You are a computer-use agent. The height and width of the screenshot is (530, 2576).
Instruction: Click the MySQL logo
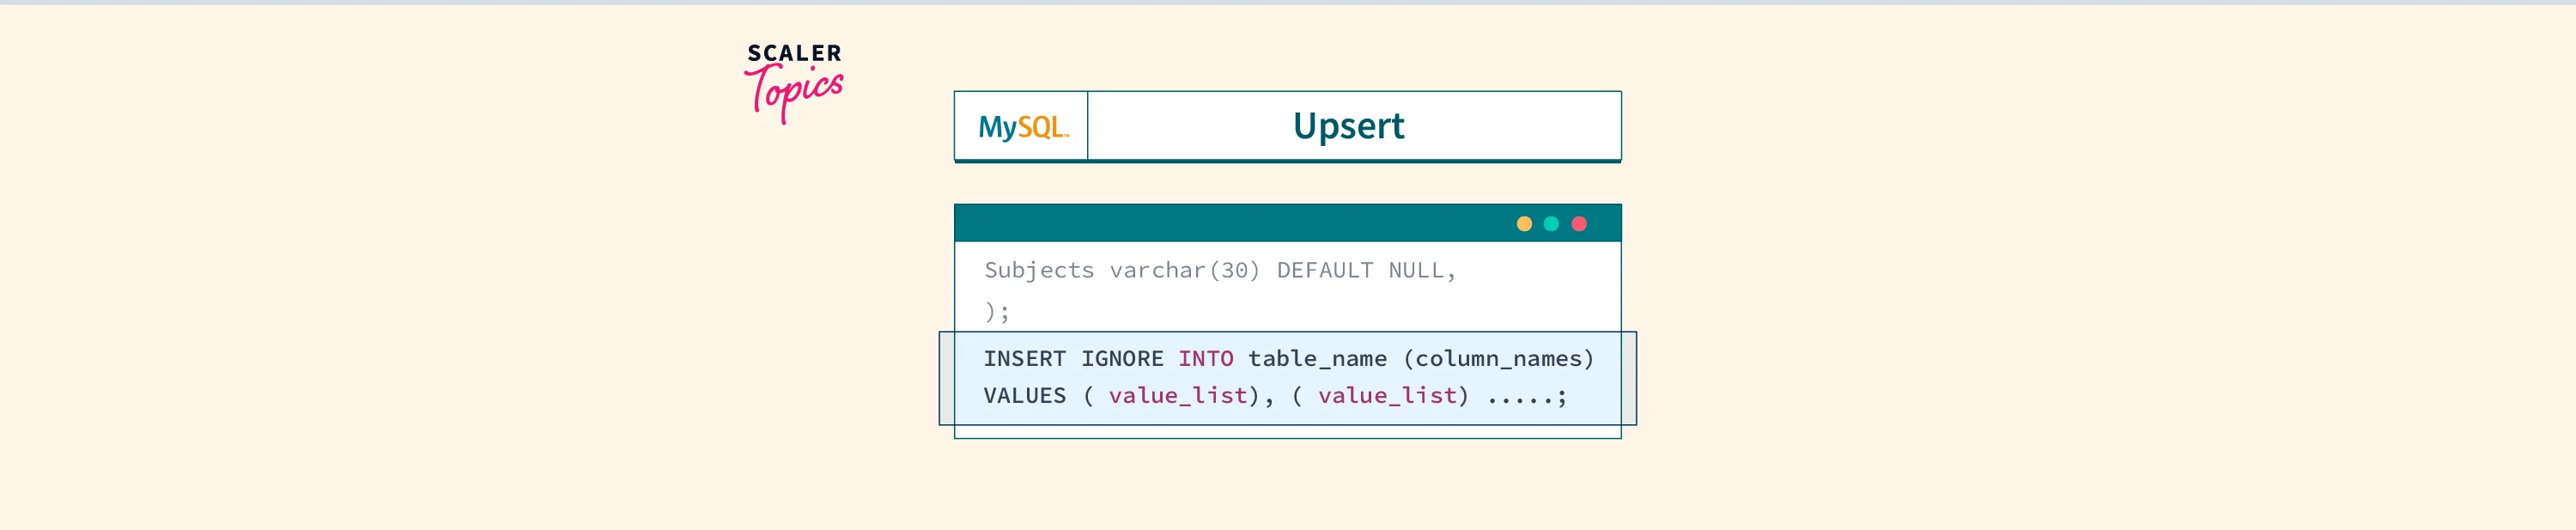(1022, 127)
